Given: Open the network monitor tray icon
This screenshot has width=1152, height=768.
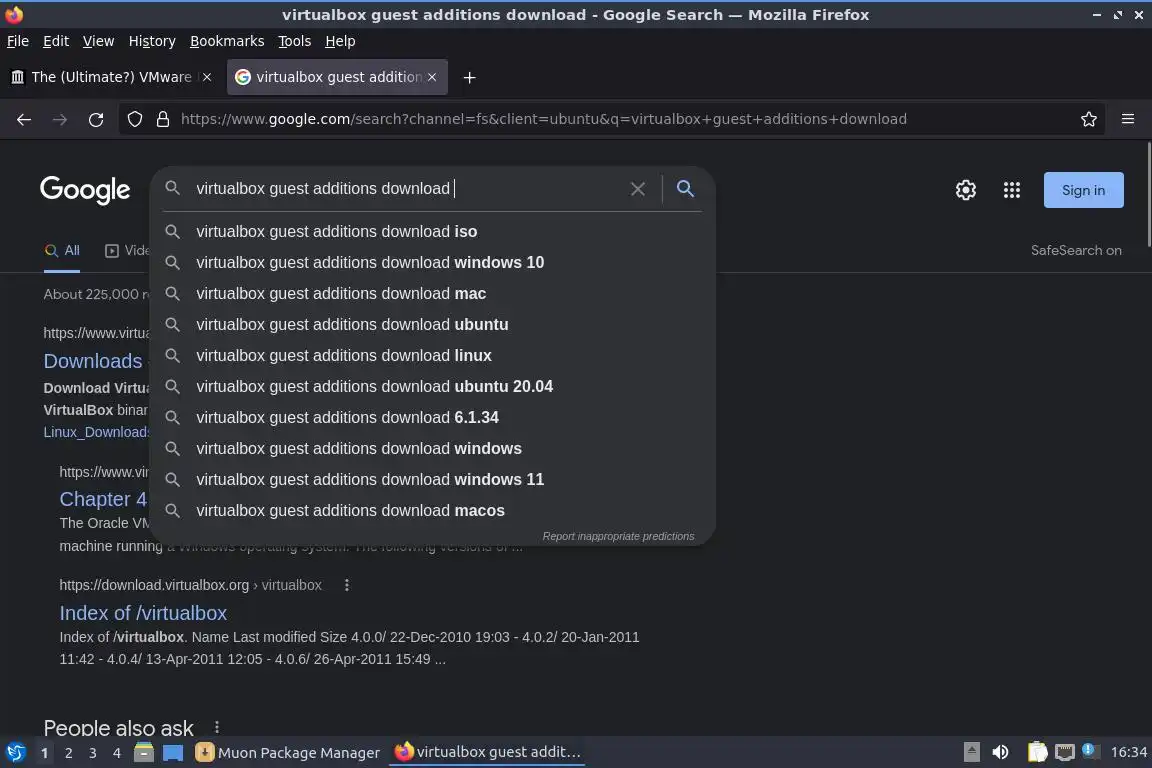Looking at the screenshot, I should tap(1065, 752).
